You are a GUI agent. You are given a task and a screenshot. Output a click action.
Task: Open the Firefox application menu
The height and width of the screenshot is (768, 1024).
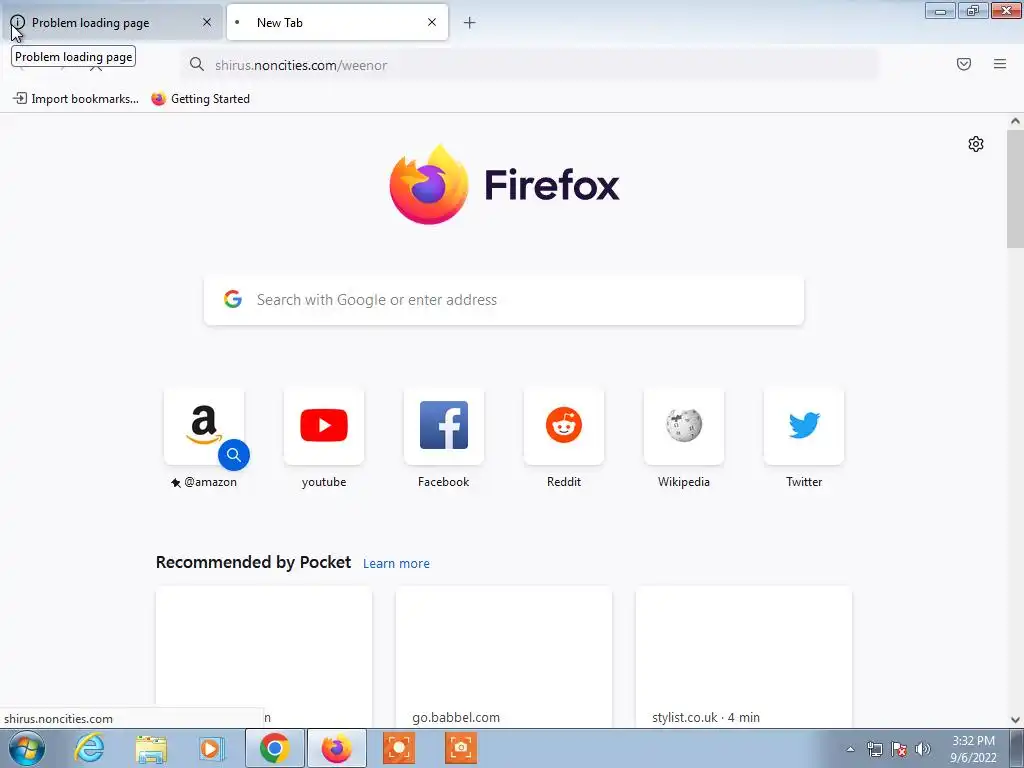point(1000,64)
